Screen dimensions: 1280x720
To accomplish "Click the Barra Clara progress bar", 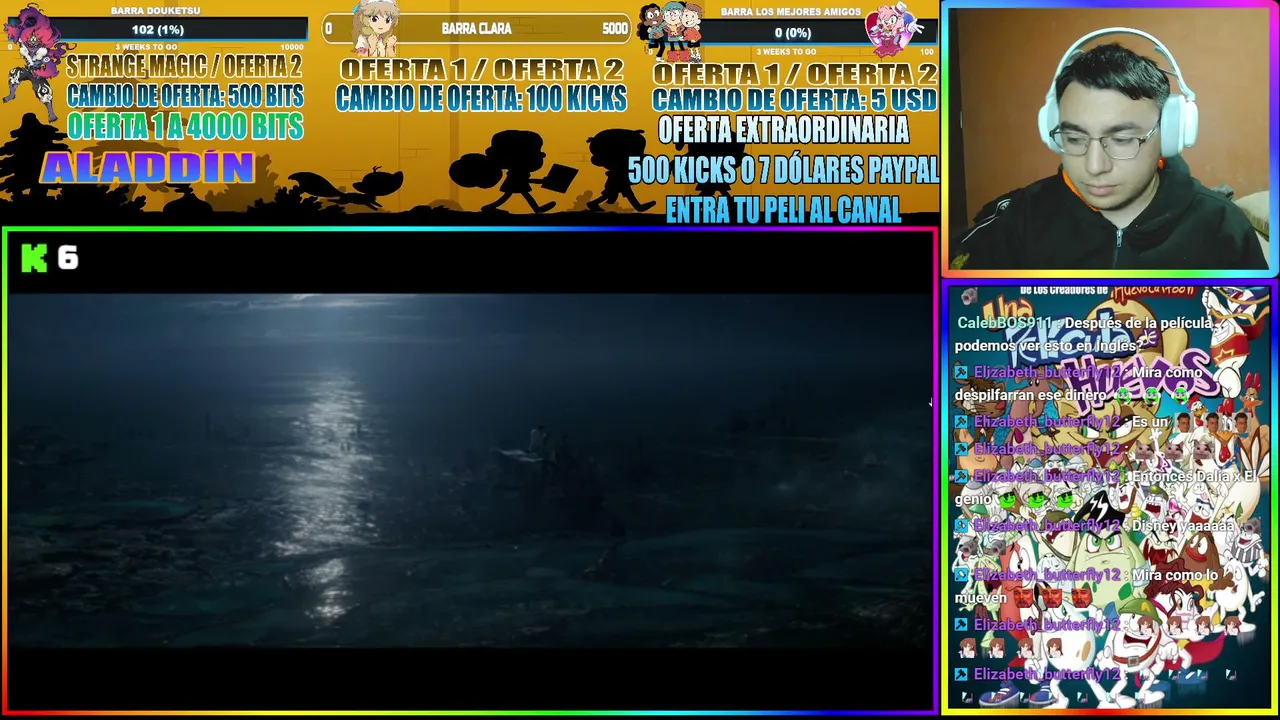I will pos(477,29).
